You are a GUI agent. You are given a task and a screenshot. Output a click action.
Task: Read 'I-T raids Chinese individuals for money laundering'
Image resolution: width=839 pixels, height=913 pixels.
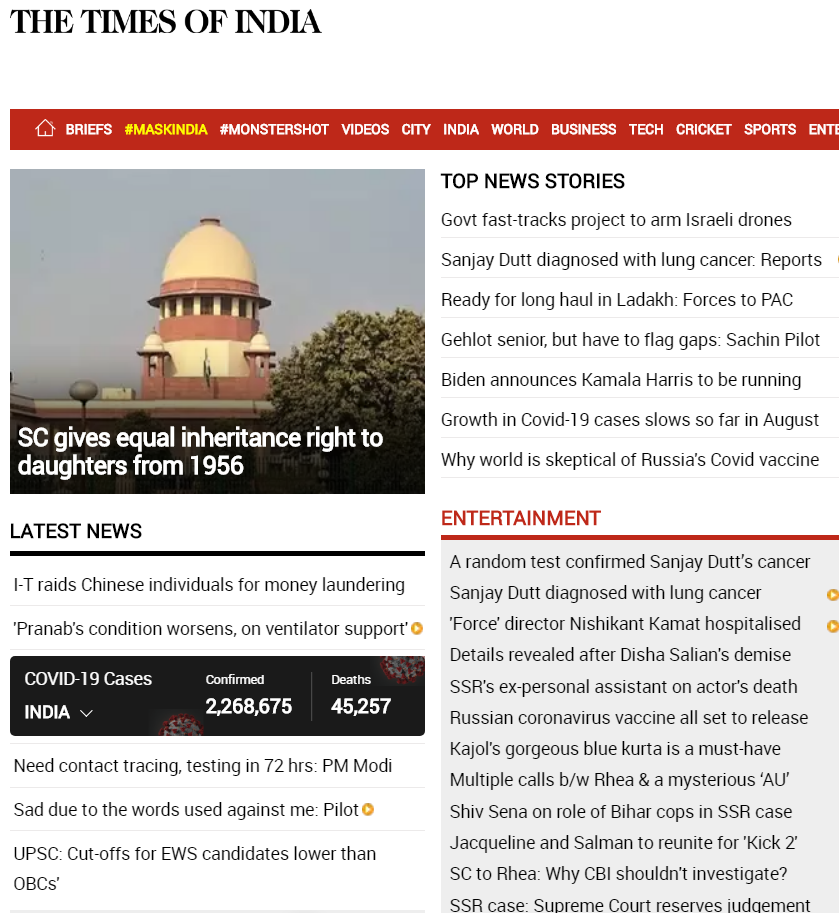click(x=209, y=585)
